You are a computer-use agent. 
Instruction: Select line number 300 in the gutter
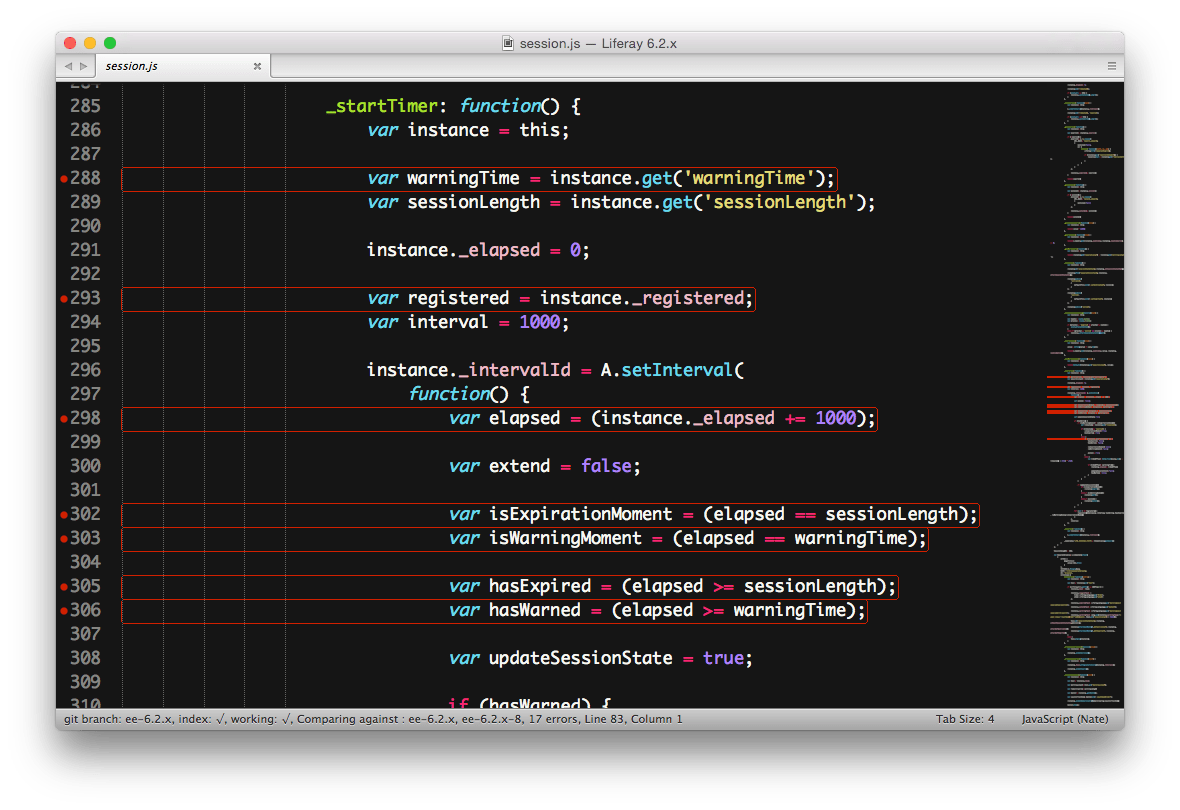tap(85, 466)
